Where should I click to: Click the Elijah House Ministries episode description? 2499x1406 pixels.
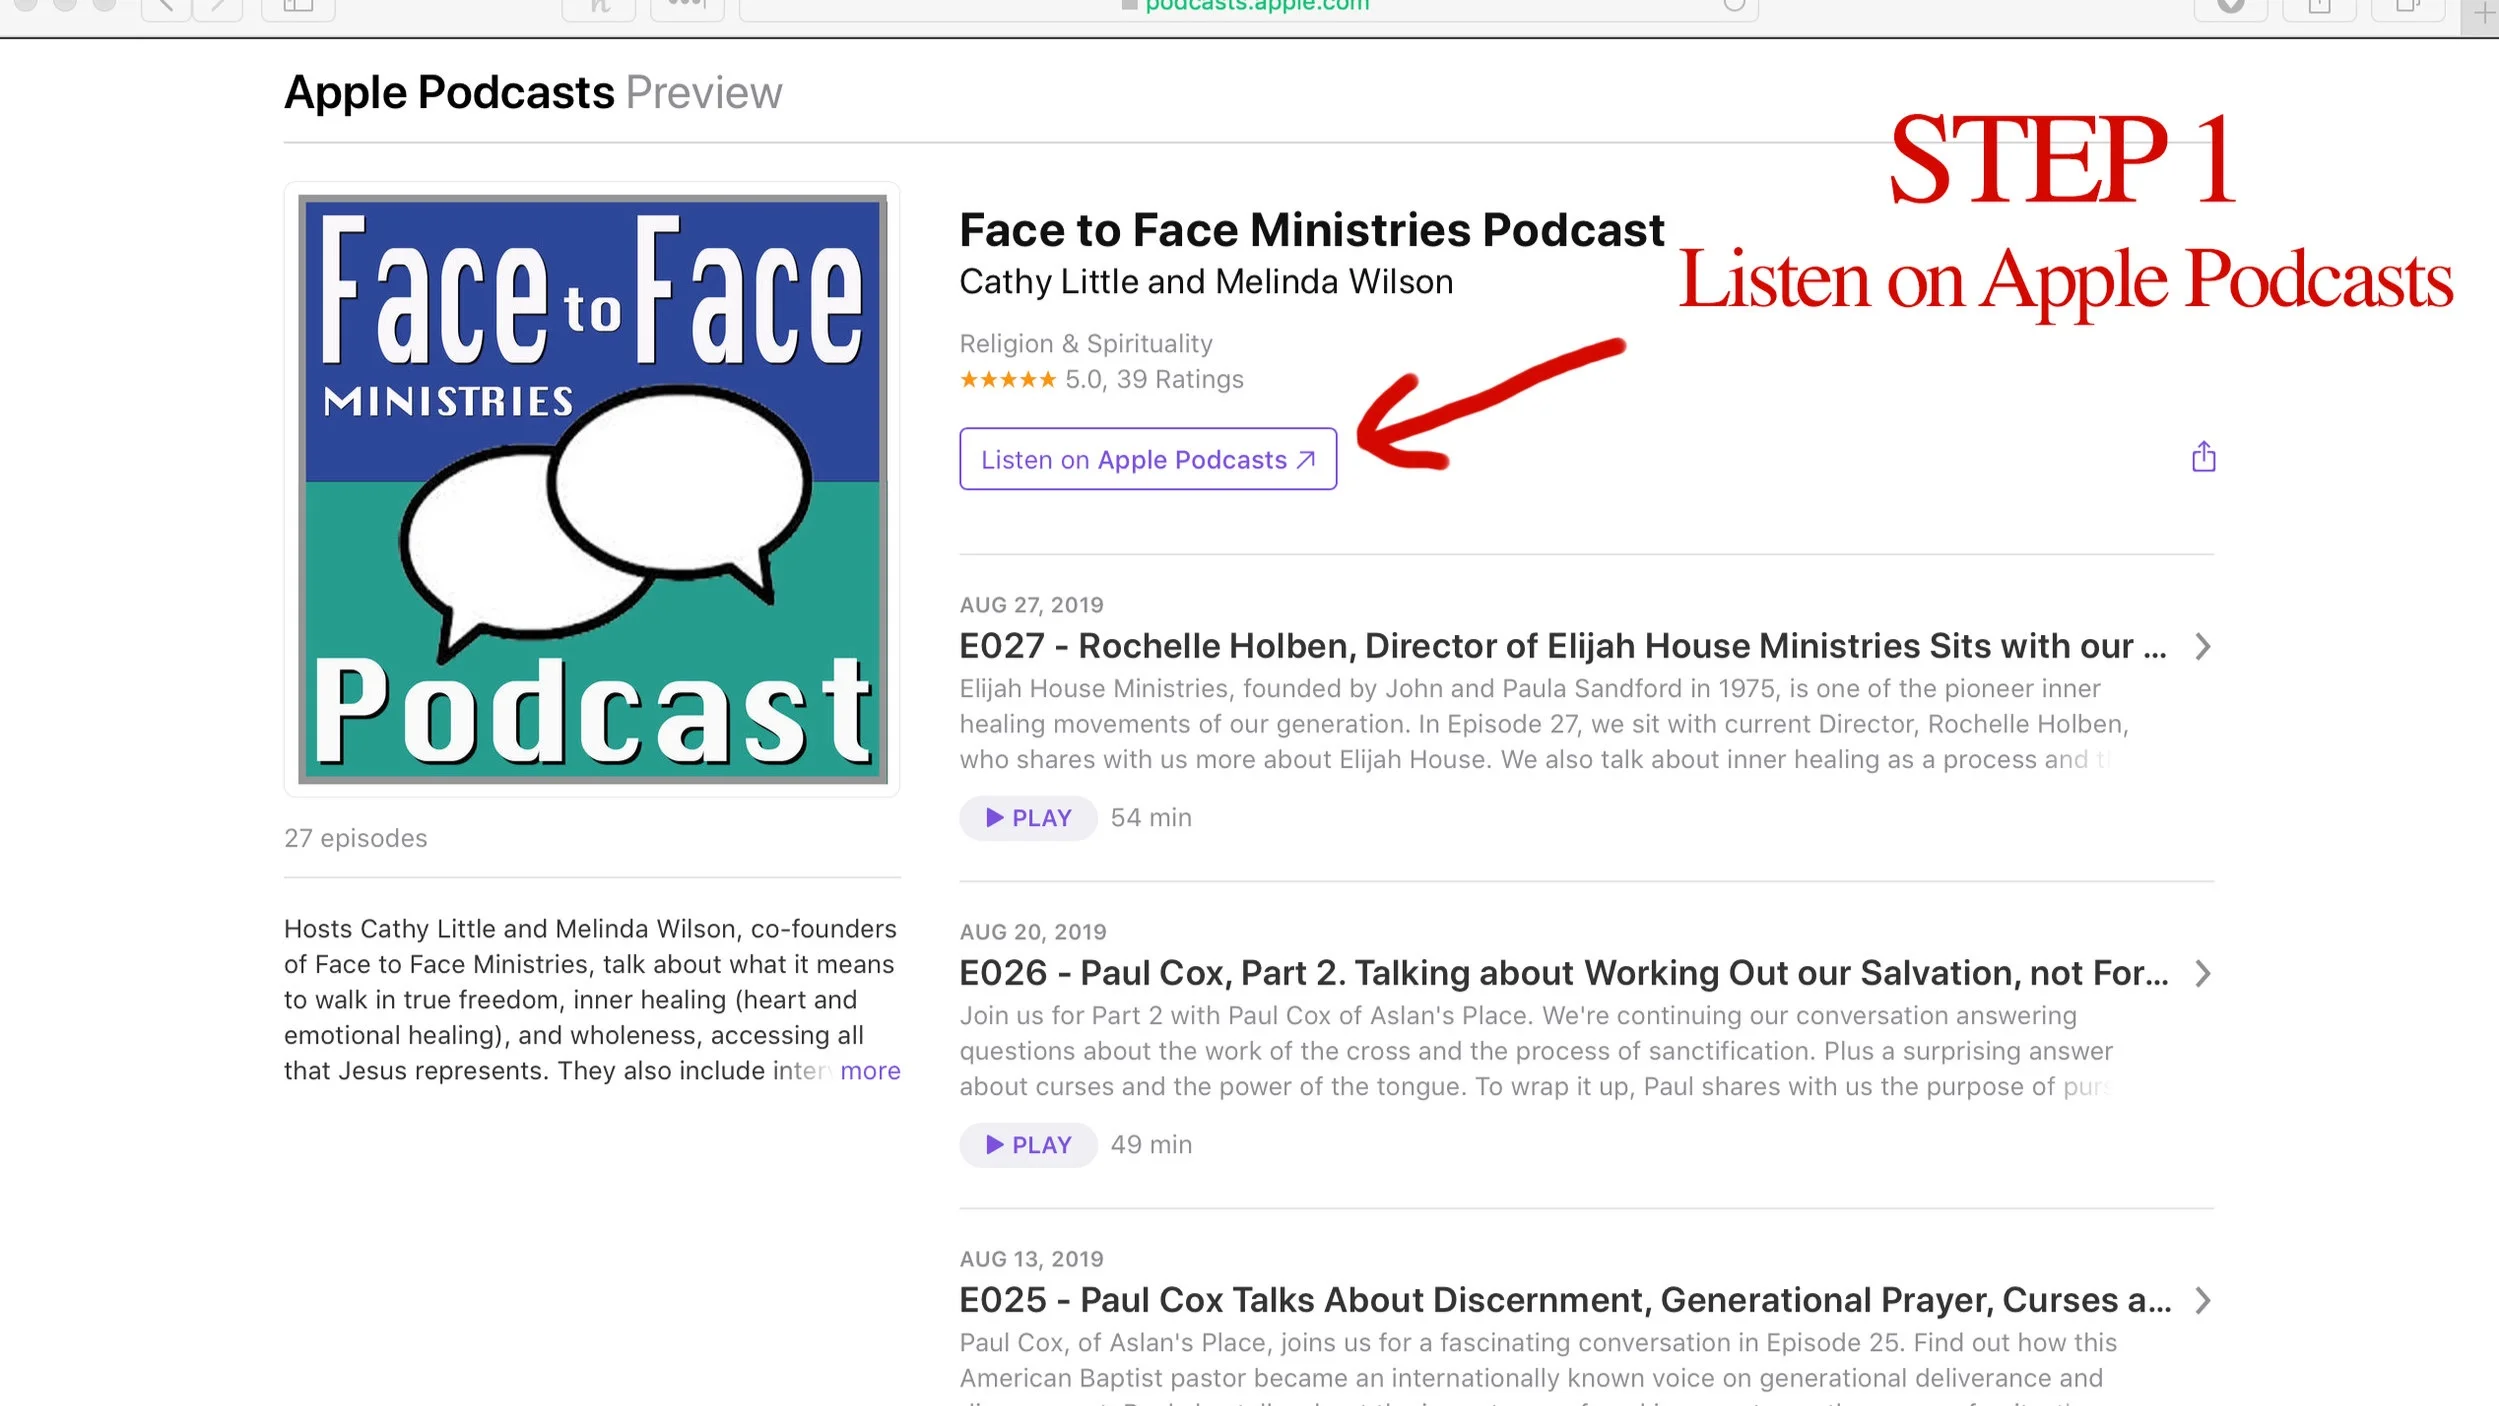coord(1544,724)
